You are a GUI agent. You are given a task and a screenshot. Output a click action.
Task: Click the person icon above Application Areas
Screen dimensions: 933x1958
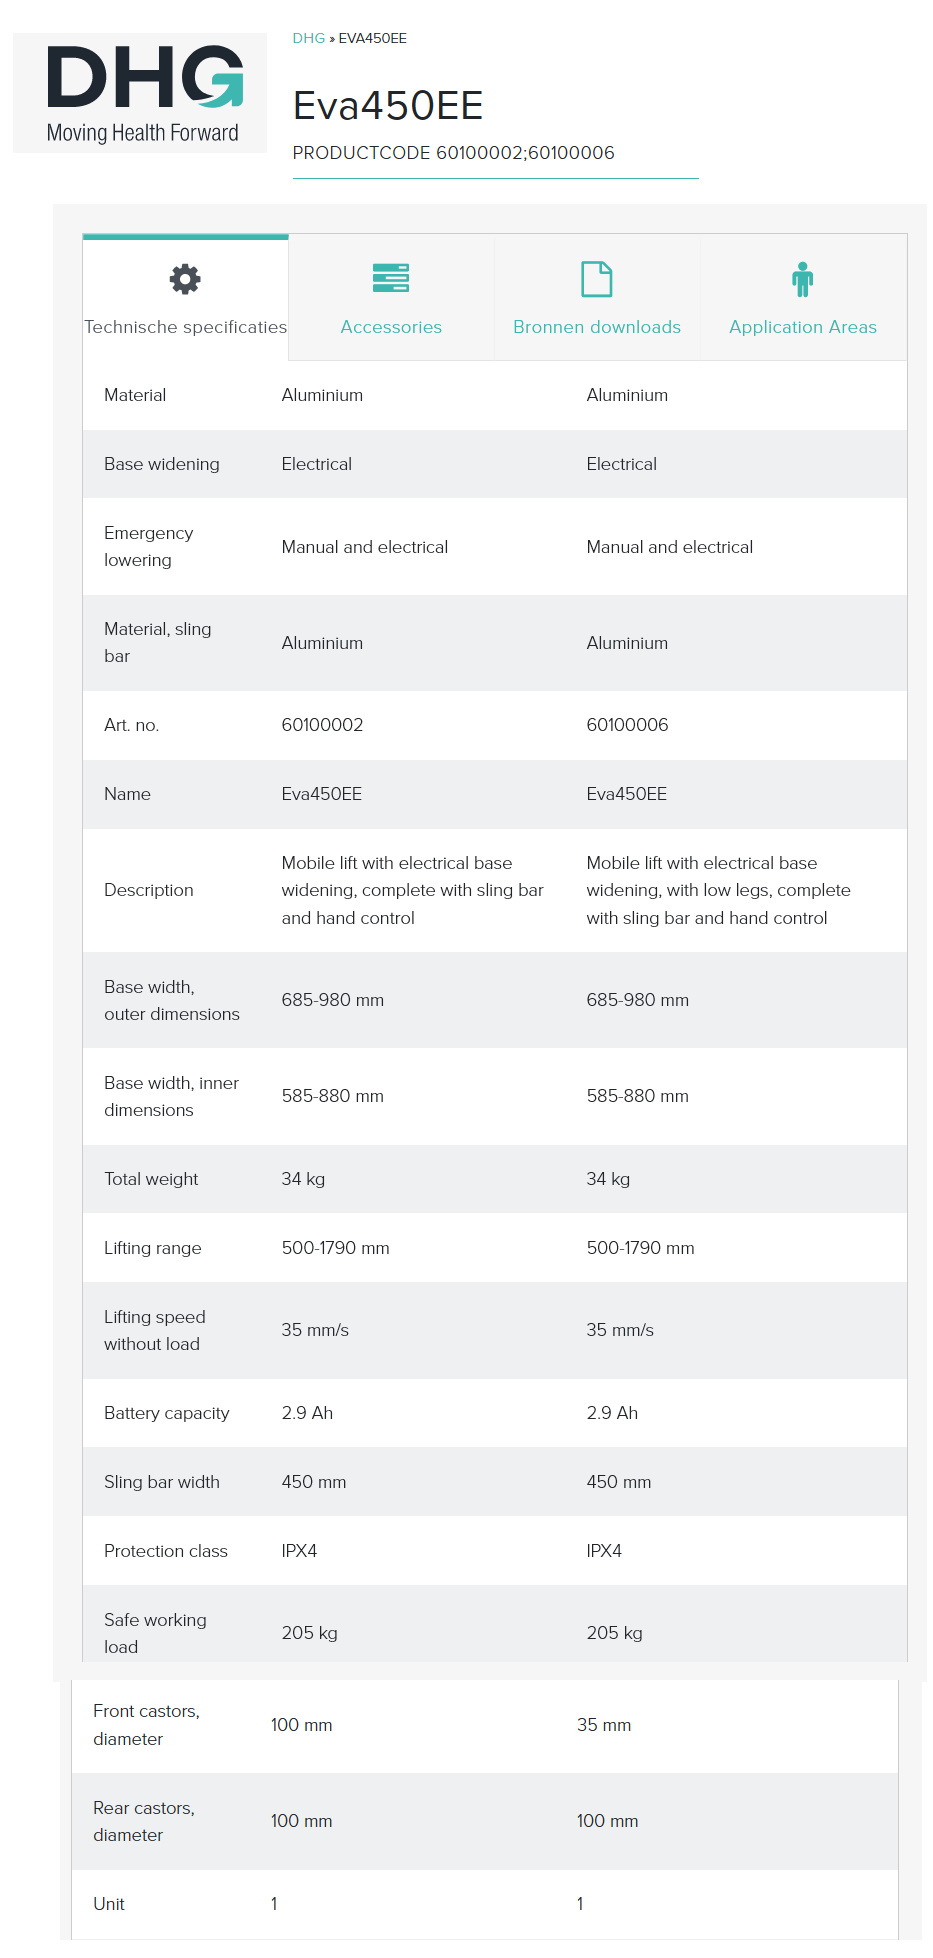pos(802,279)
